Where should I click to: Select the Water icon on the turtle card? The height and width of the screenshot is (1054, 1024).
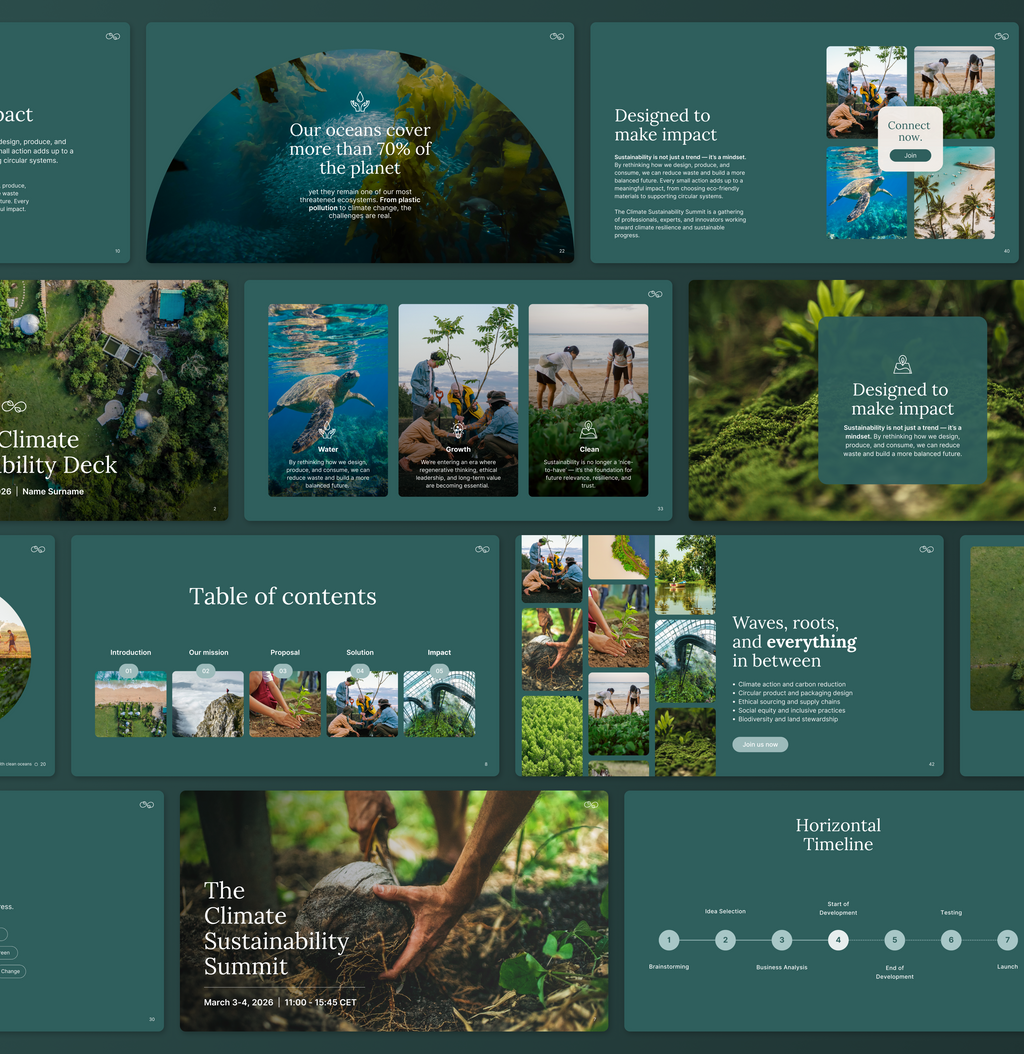tap(327, 431)
